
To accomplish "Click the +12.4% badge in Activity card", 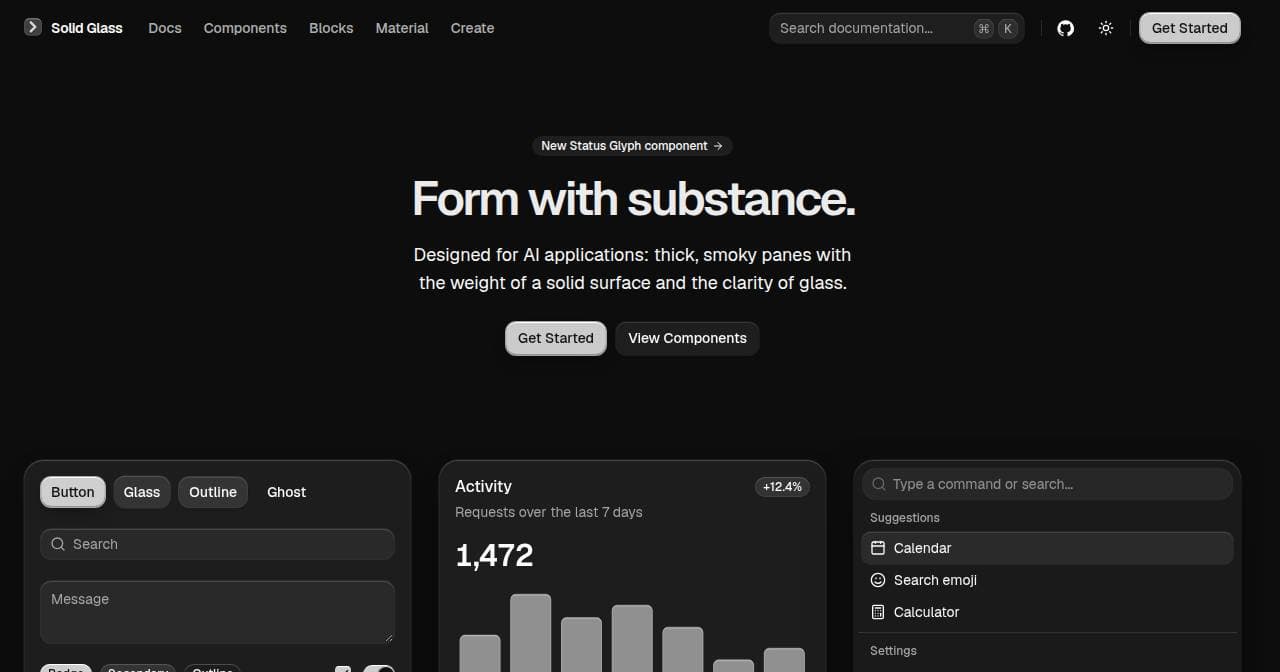I will click(x=782, y=487).
